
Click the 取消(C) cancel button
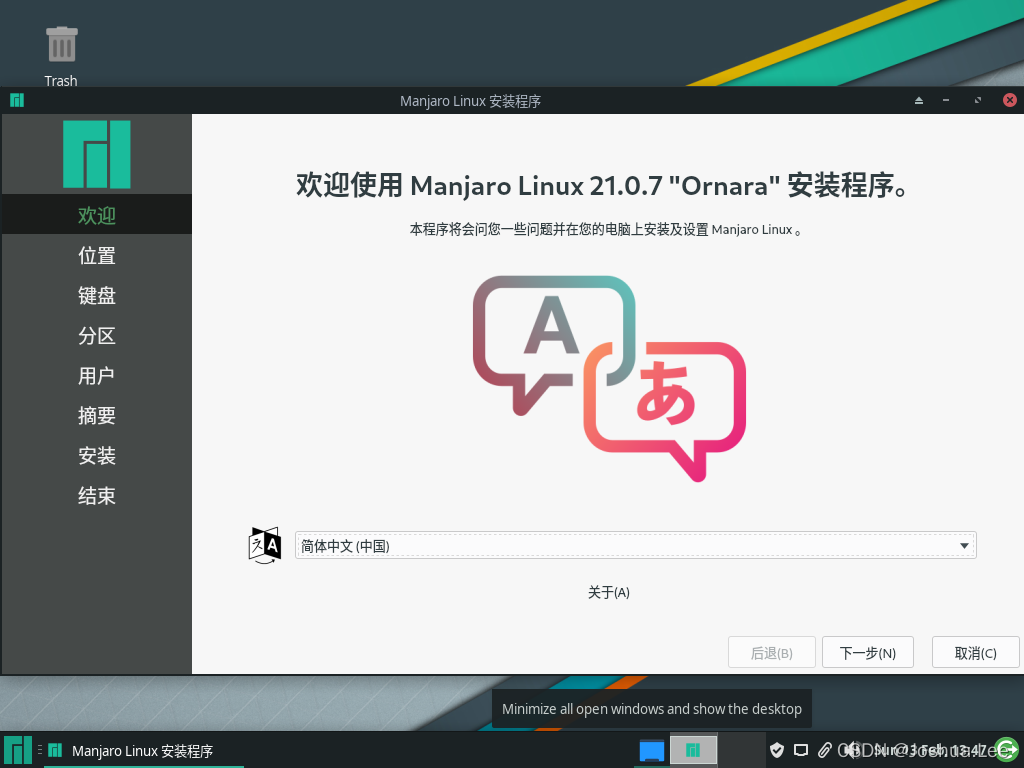coord(975,652)
